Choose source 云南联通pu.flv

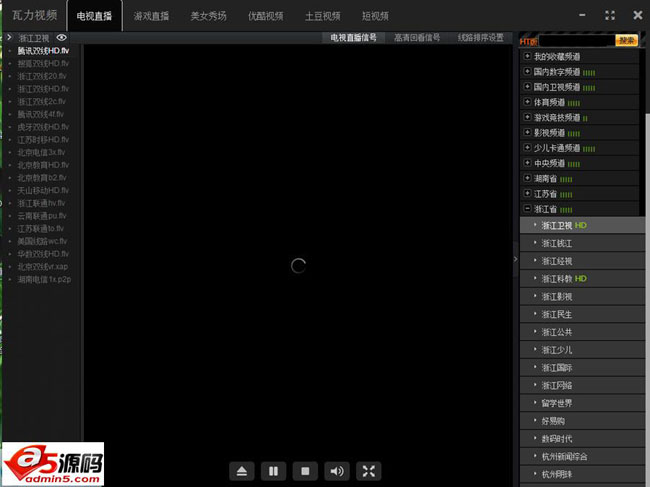coord(42,216)
